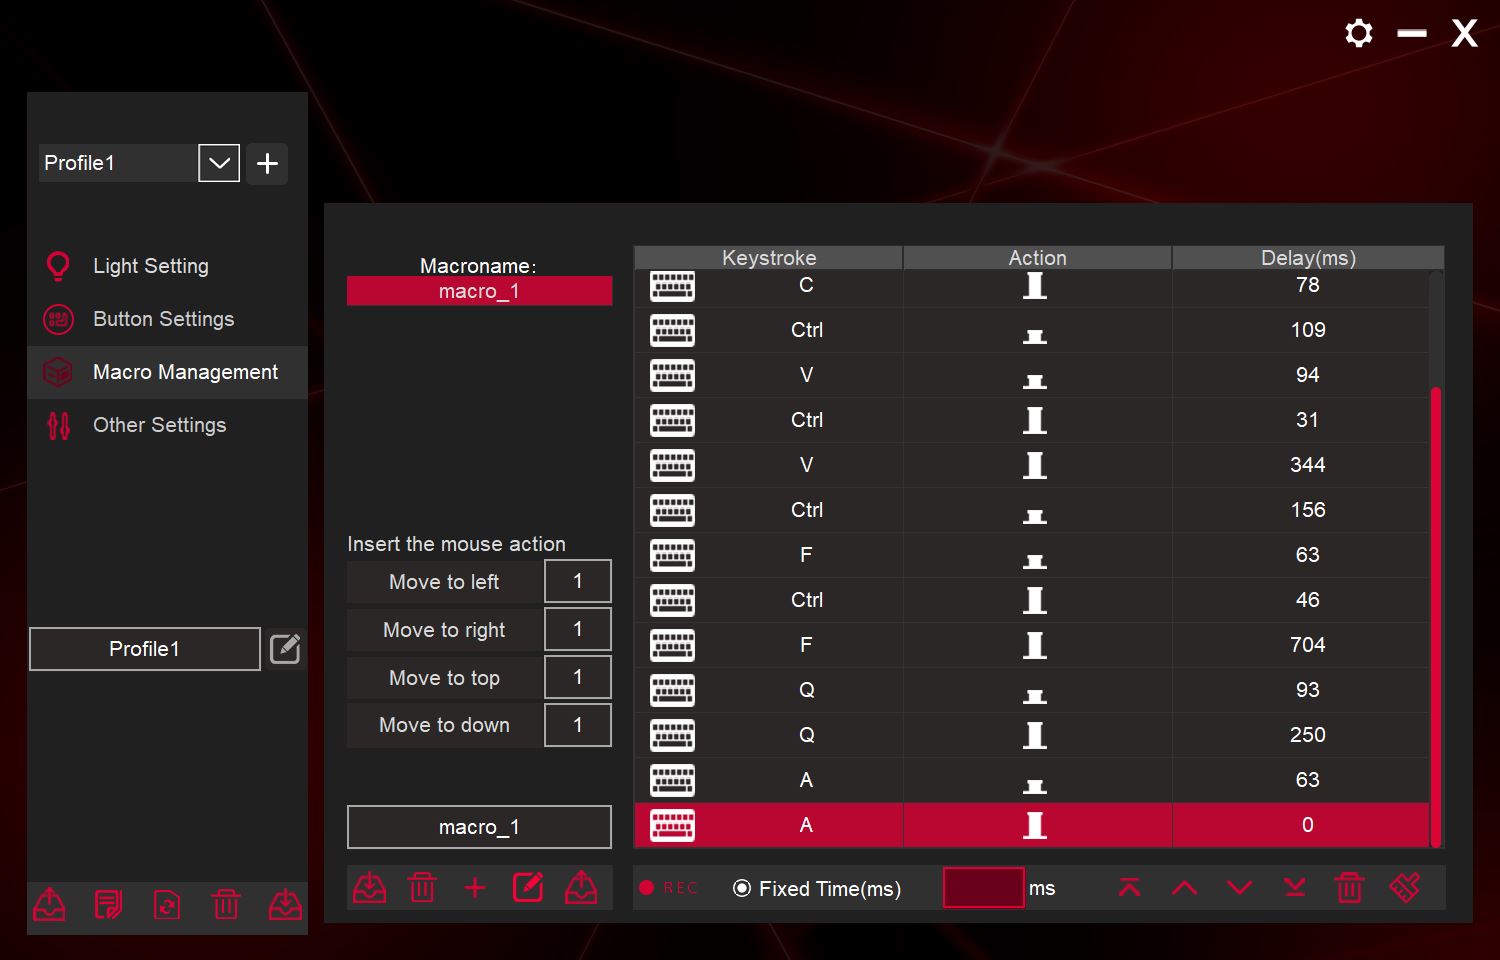This screenshot has width=1500, height=960.
Task: Select the Q keystroke with delay 93
Action: point(807,690)
